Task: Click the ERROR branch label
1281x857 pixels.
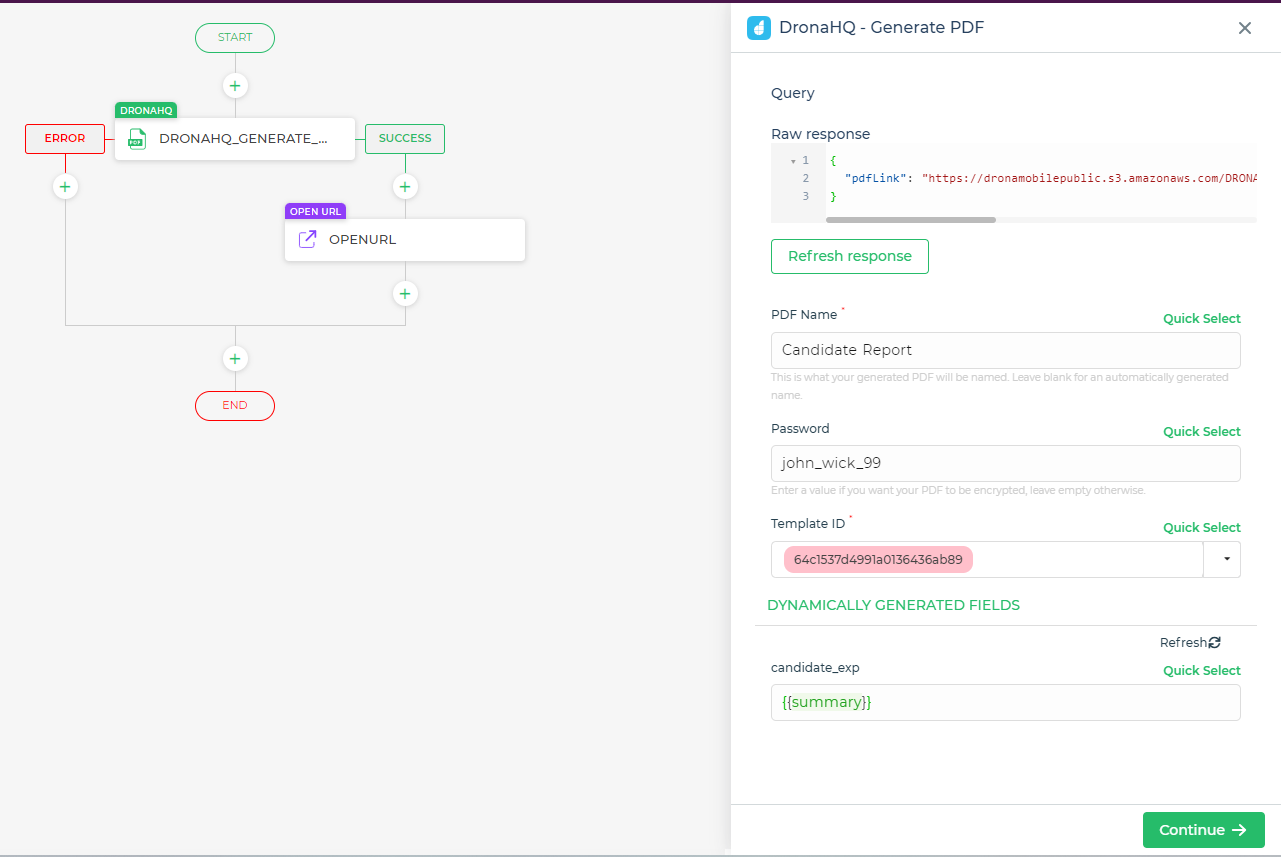Action: [x=65, y=139]
